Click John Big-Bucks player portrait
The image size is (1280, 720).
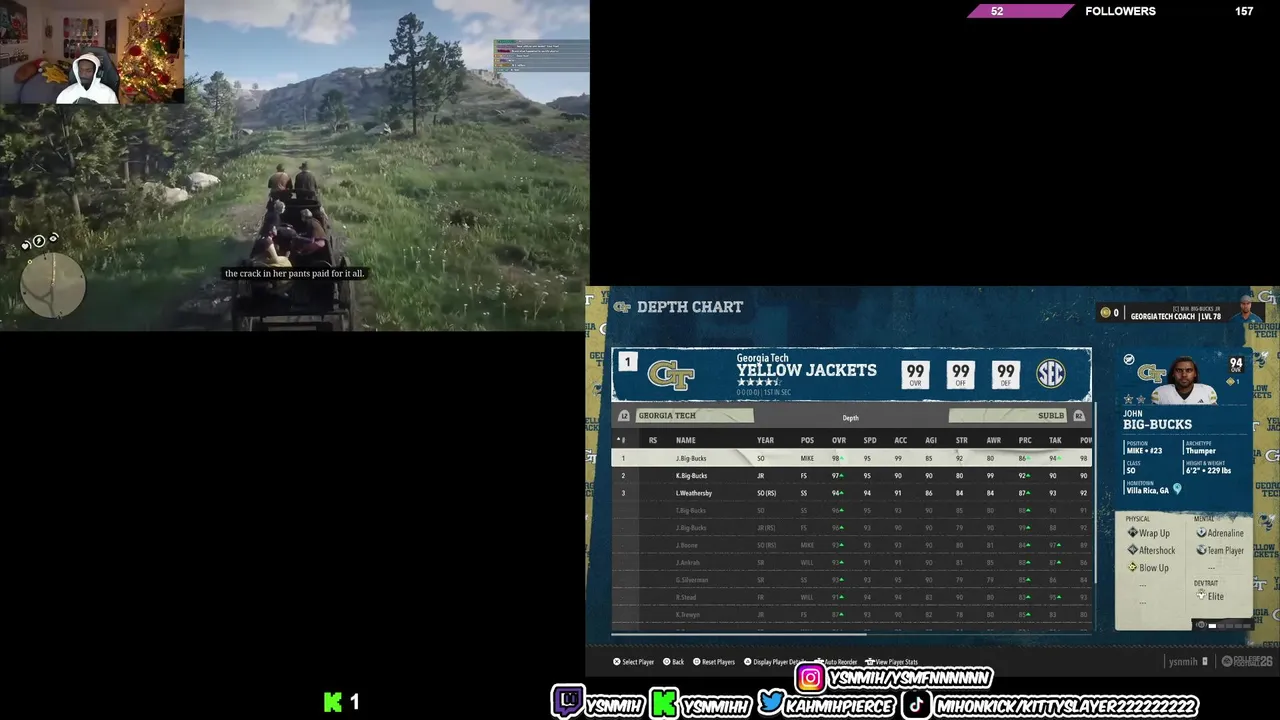pos(1184,381)
